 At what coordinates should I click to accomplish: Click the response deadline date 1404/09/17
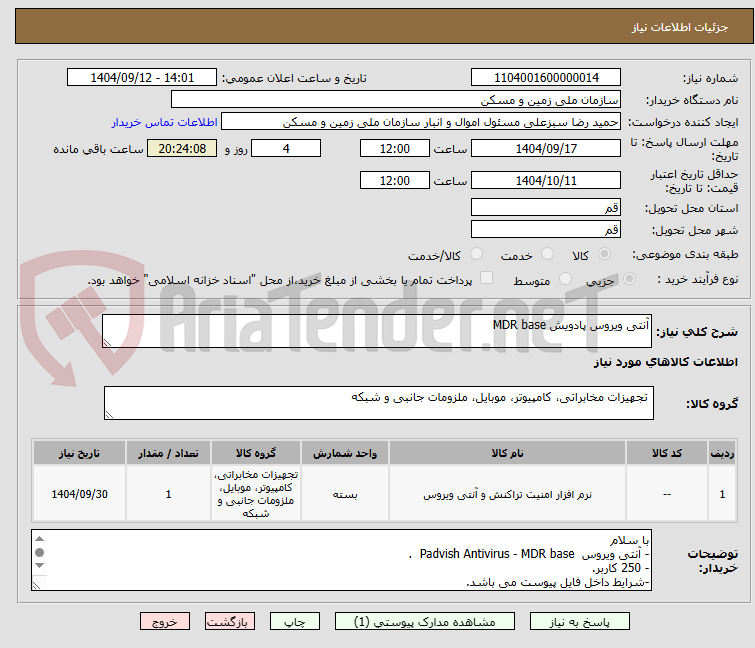546,148
